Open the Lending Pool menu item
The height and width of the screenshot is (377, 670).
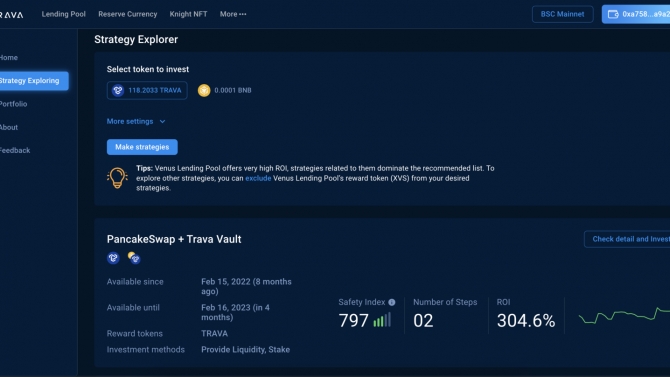[x=64, y=14]
